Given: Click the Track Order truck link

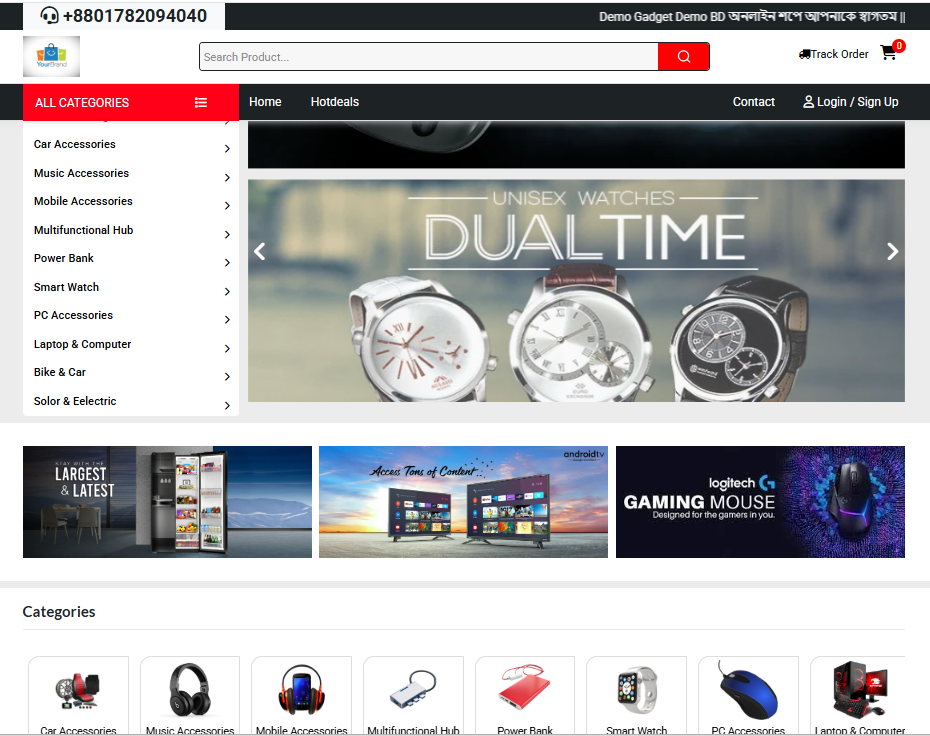Looking at the screenshot, I should [833, 54].
